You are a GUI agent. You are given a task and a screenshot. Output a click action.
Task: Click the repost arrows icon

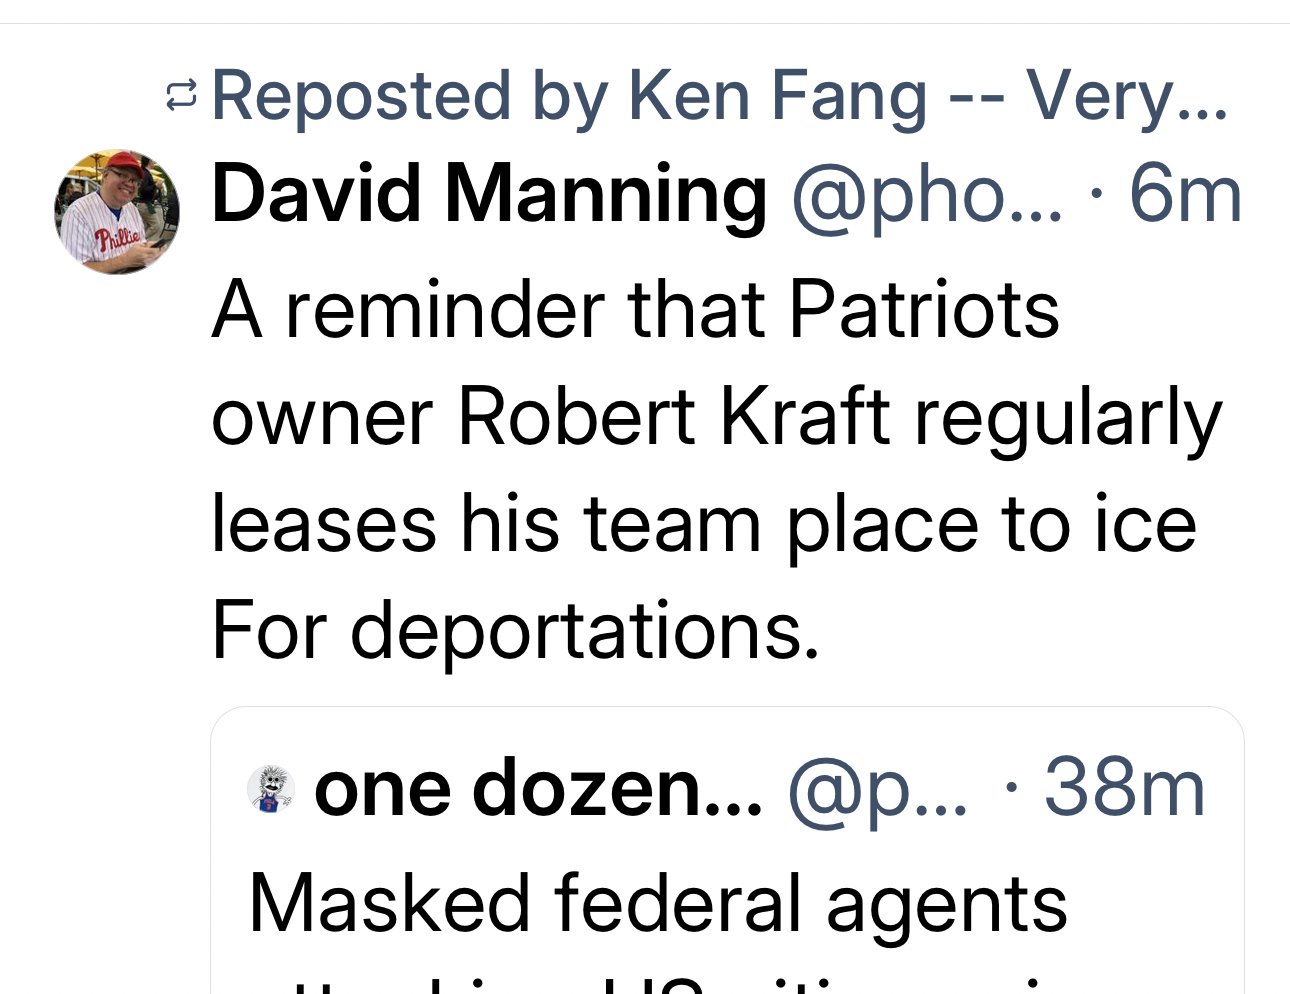[181, 96]
